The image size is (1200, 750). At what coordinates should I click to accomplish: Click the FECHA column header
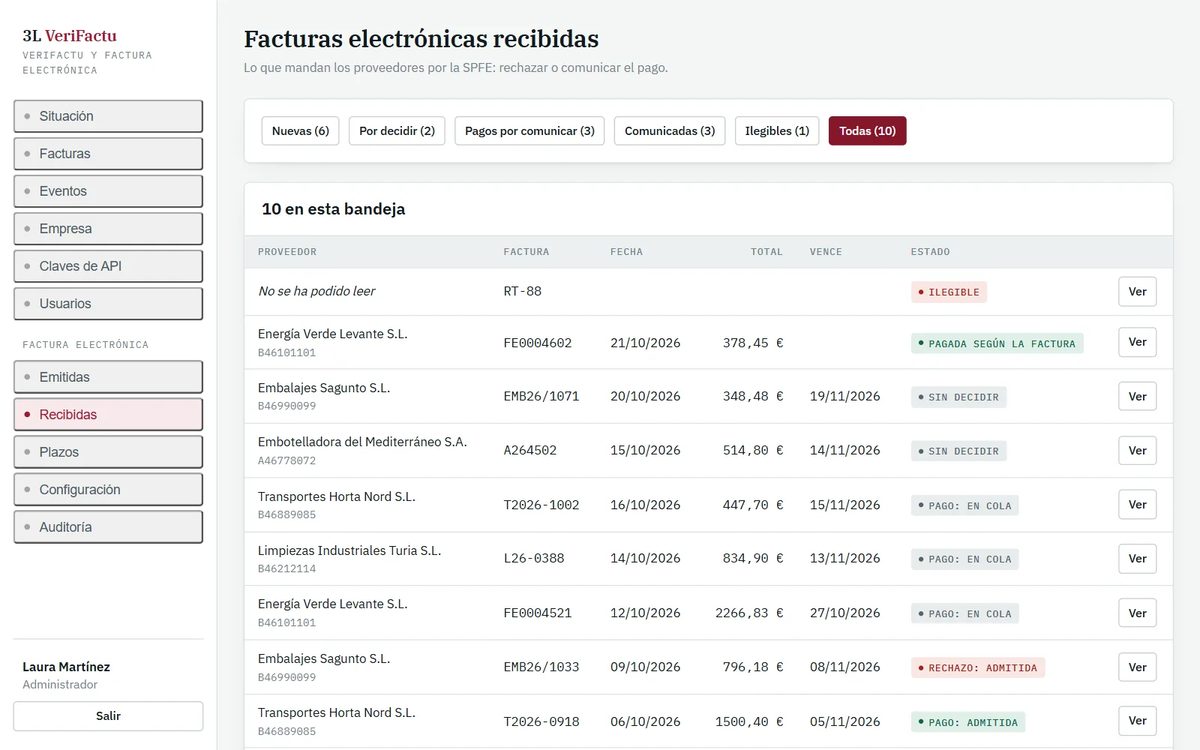click(627, 252)
